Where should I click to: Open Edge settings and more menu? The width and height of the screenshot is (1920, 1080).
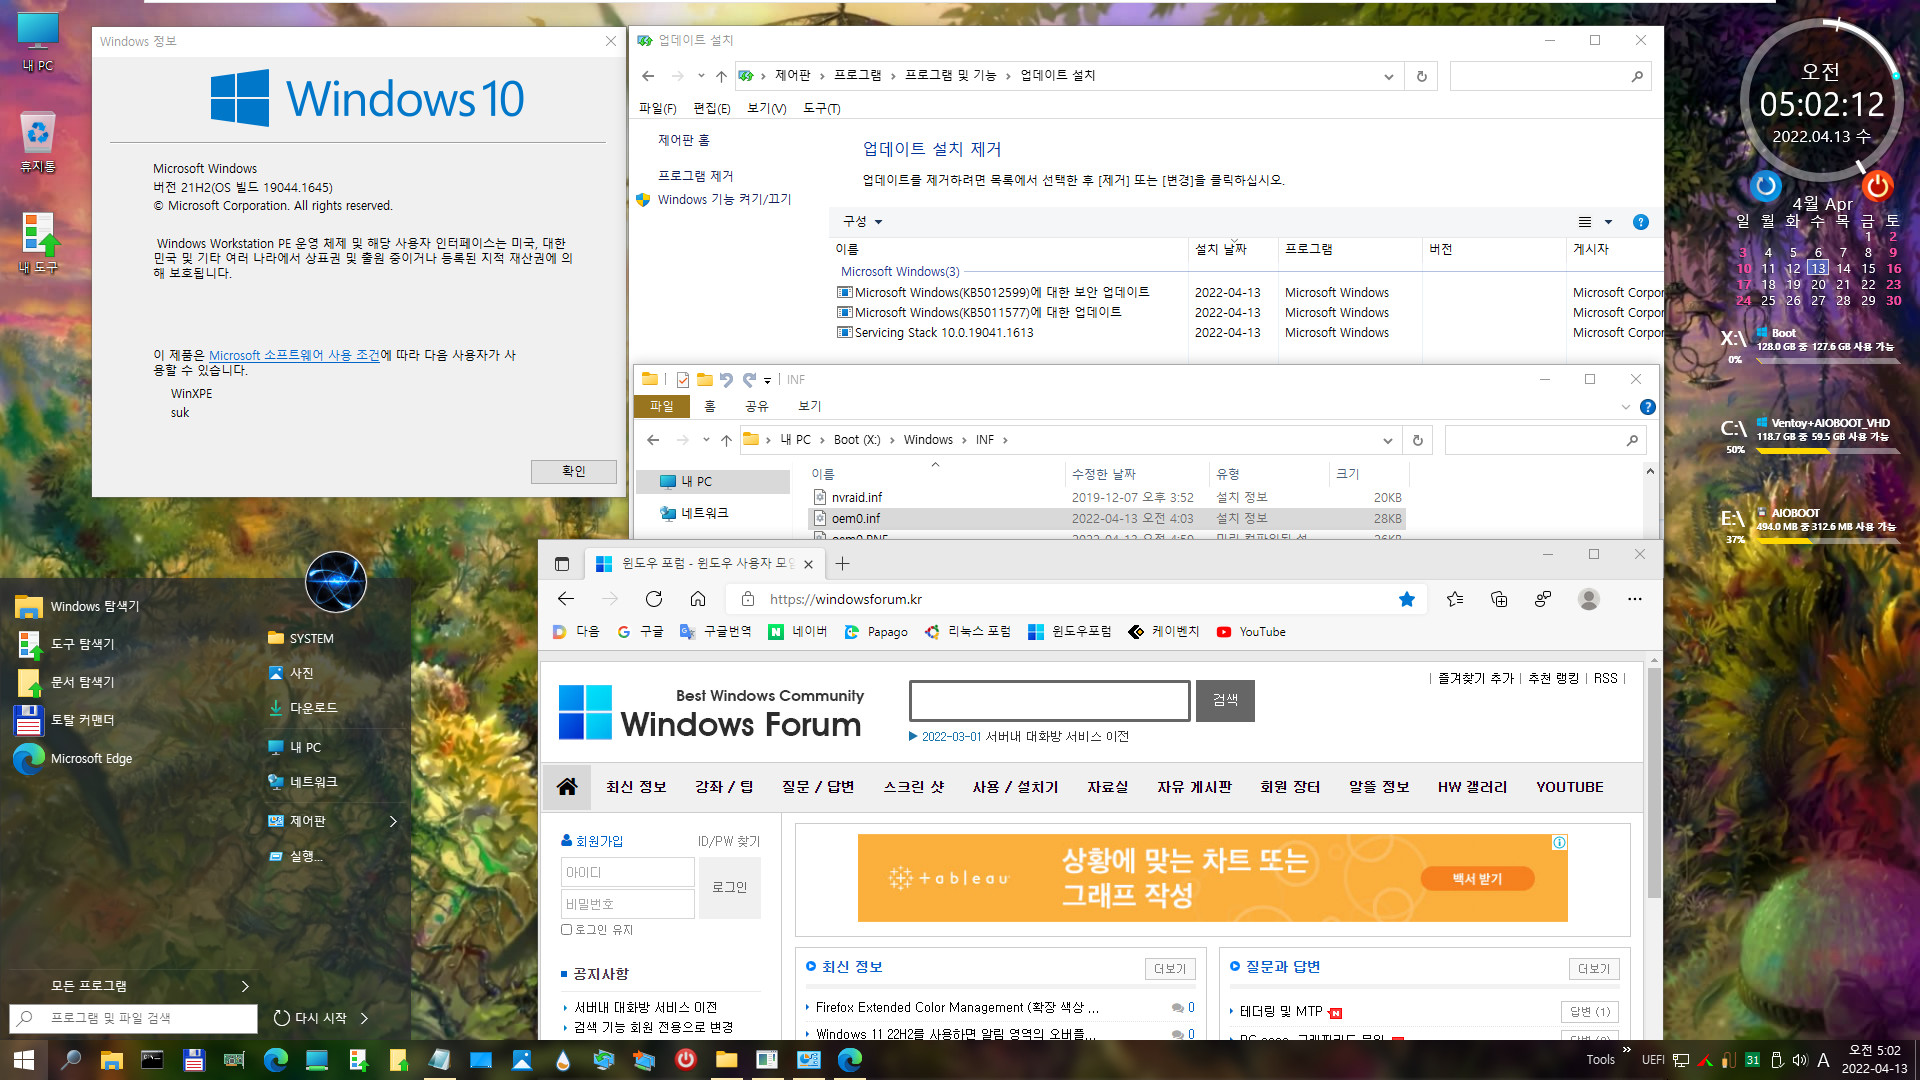[x=1634, y=599]
